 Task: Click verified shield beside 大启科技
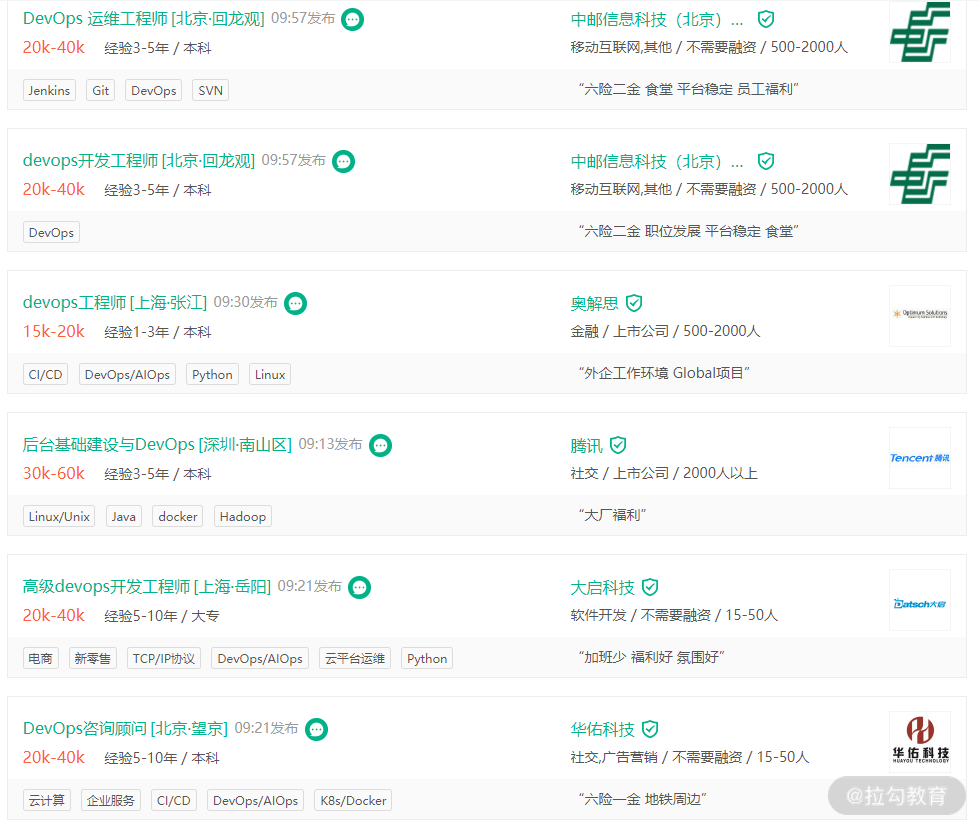[x=650, y=587]
